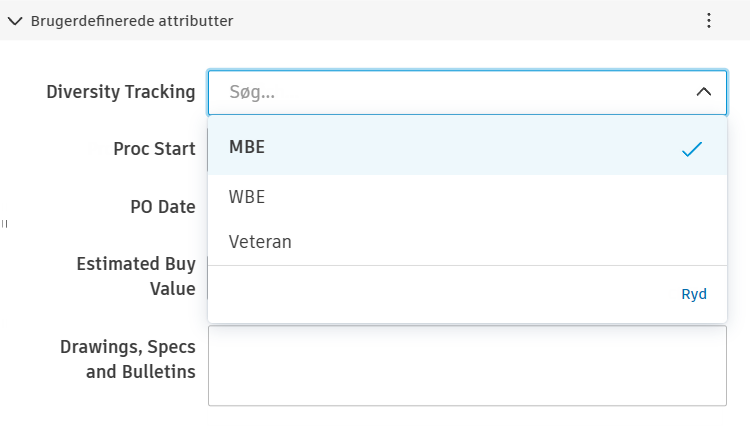Screen dimensions: 750x436
Task: Click the Drawings, Specs and Bulletins label
Action: tap(127, 359)
